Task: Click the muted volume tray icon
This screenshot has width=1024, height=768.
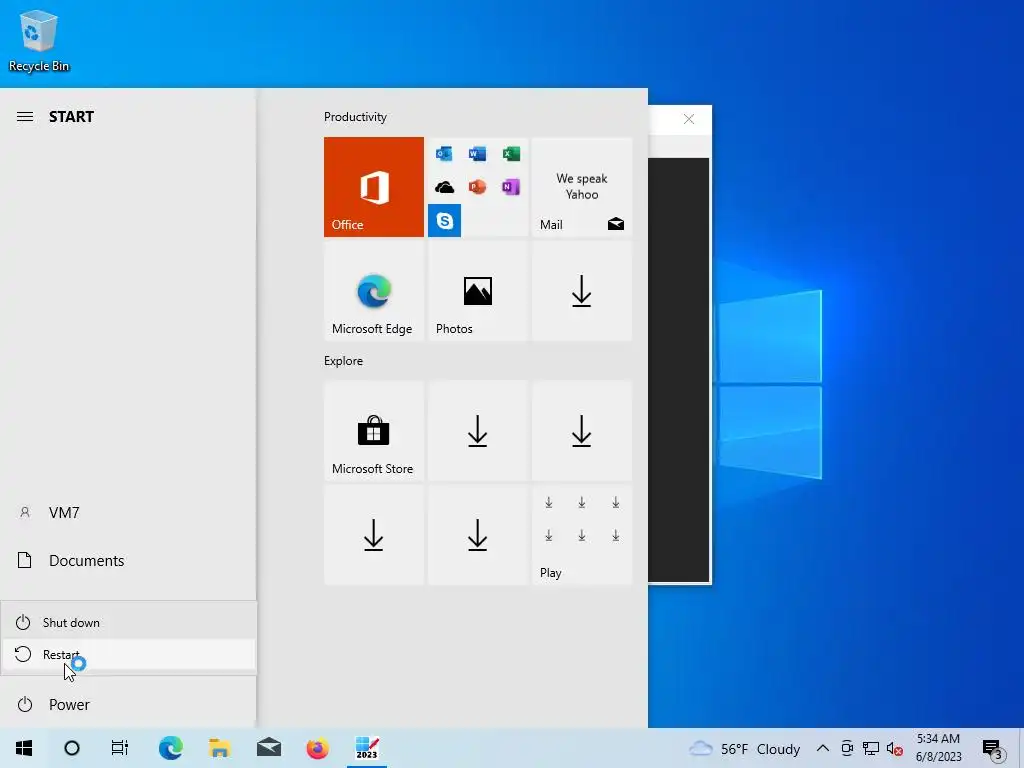Action: pos(895,749)
